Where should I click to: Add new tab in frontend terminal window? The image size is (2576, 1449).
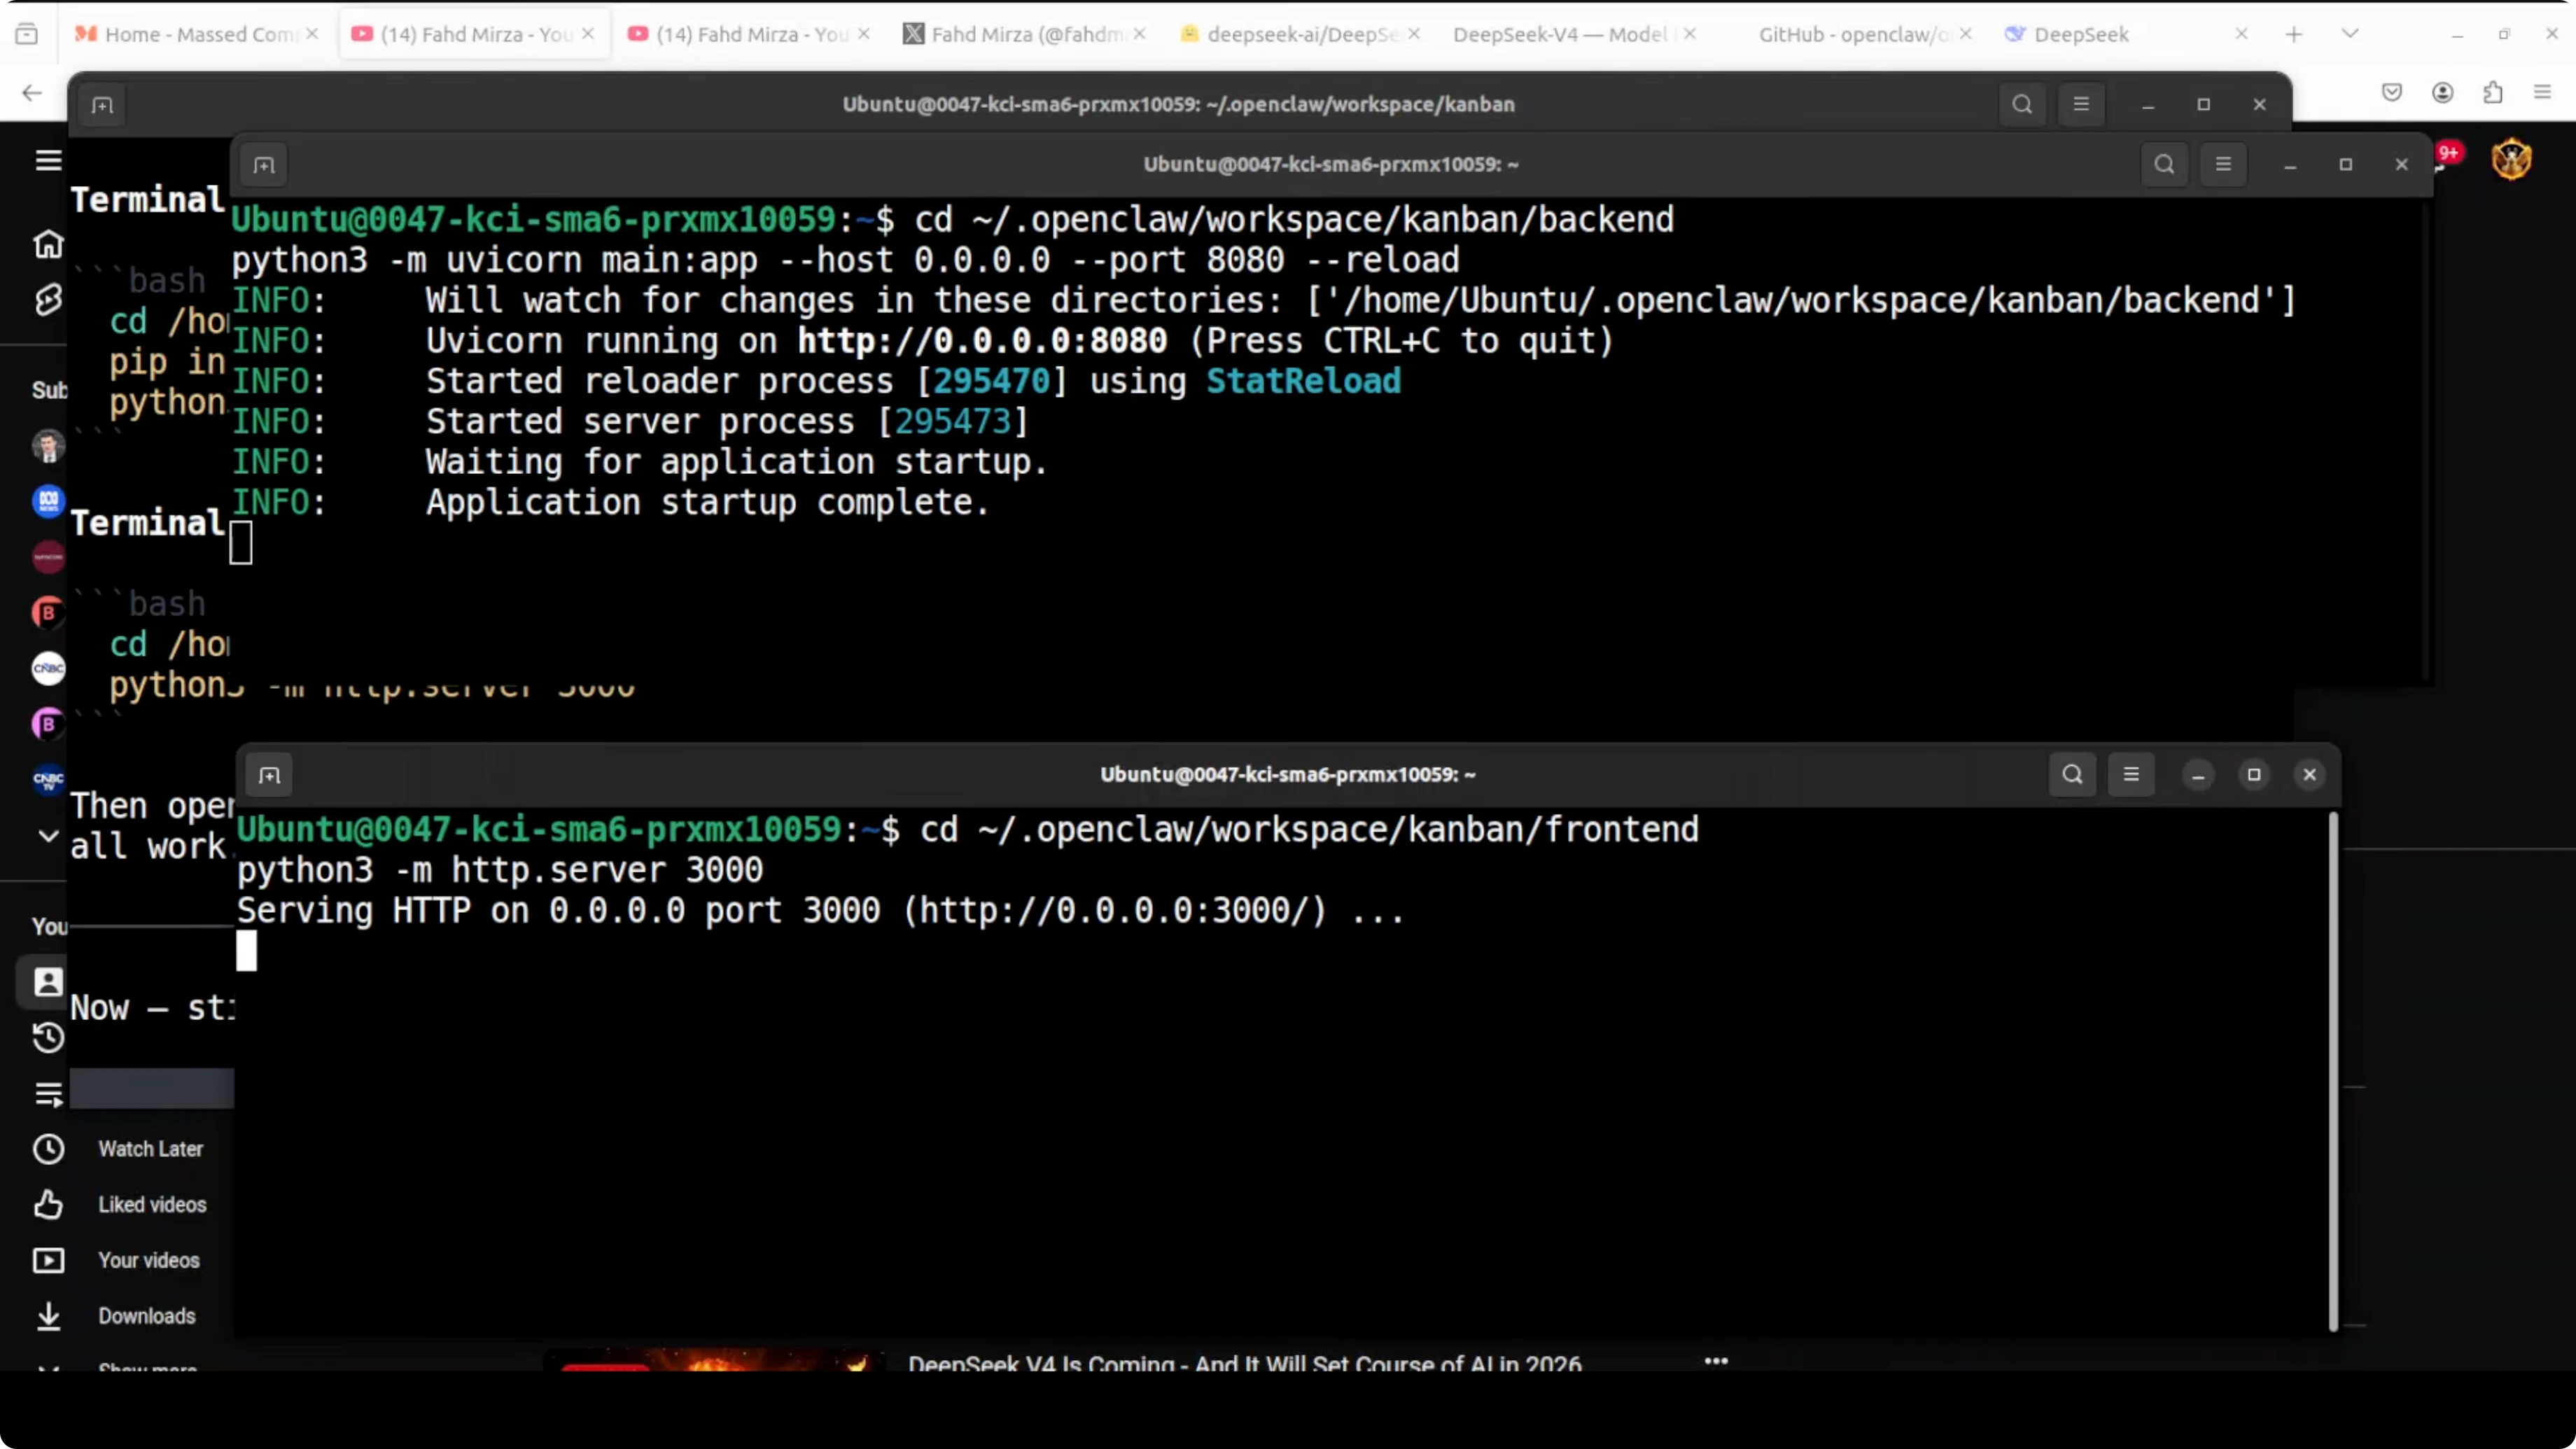pyautogui.click(x=269, y=775)
